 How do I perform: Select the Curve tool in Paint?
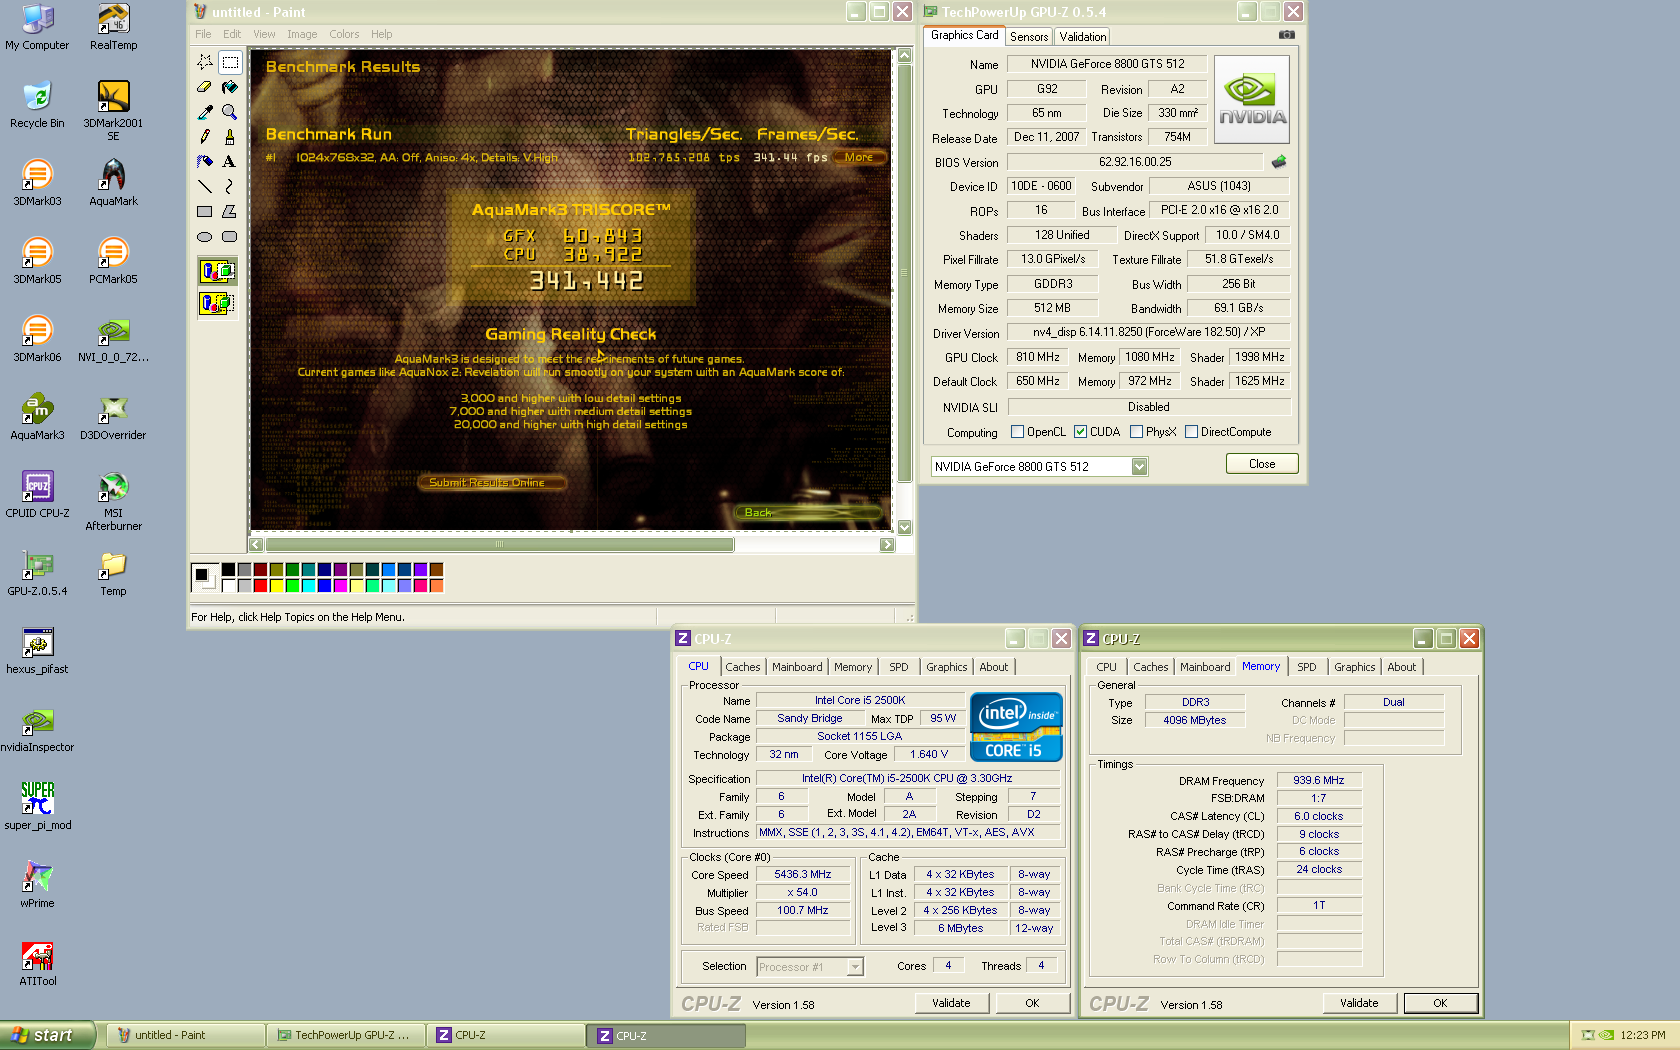point(230,186)
